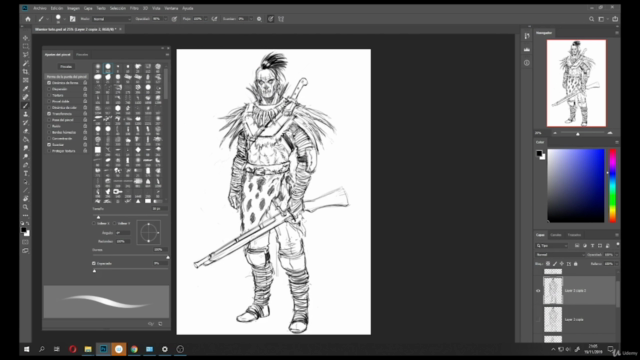Select the Hand tool
The height and width of the screenshot is (360, 640).
(25, 199)
